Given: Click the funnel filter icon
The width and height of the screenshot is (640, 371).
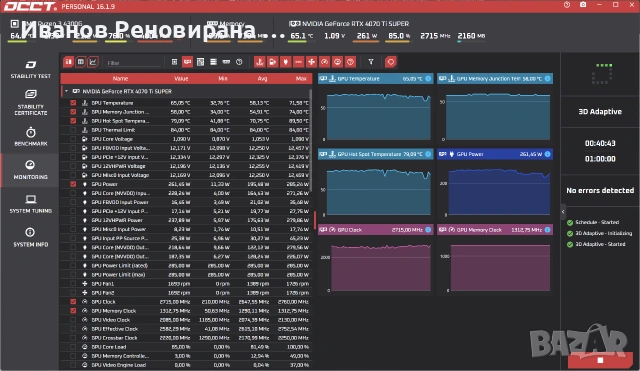Looking at the screenshot, I should 371,62.
